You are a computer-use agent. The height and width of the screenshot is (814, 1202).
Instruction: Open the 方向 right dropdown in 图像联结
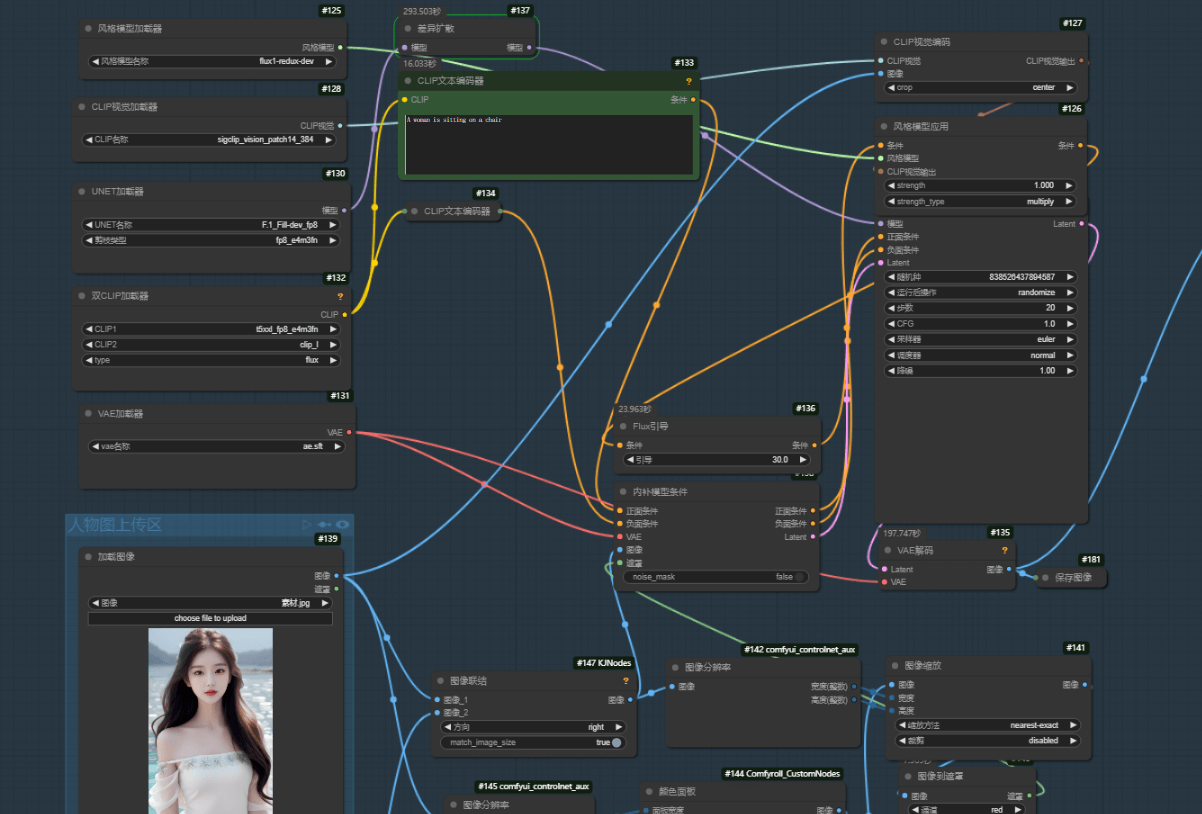point(533,728)
